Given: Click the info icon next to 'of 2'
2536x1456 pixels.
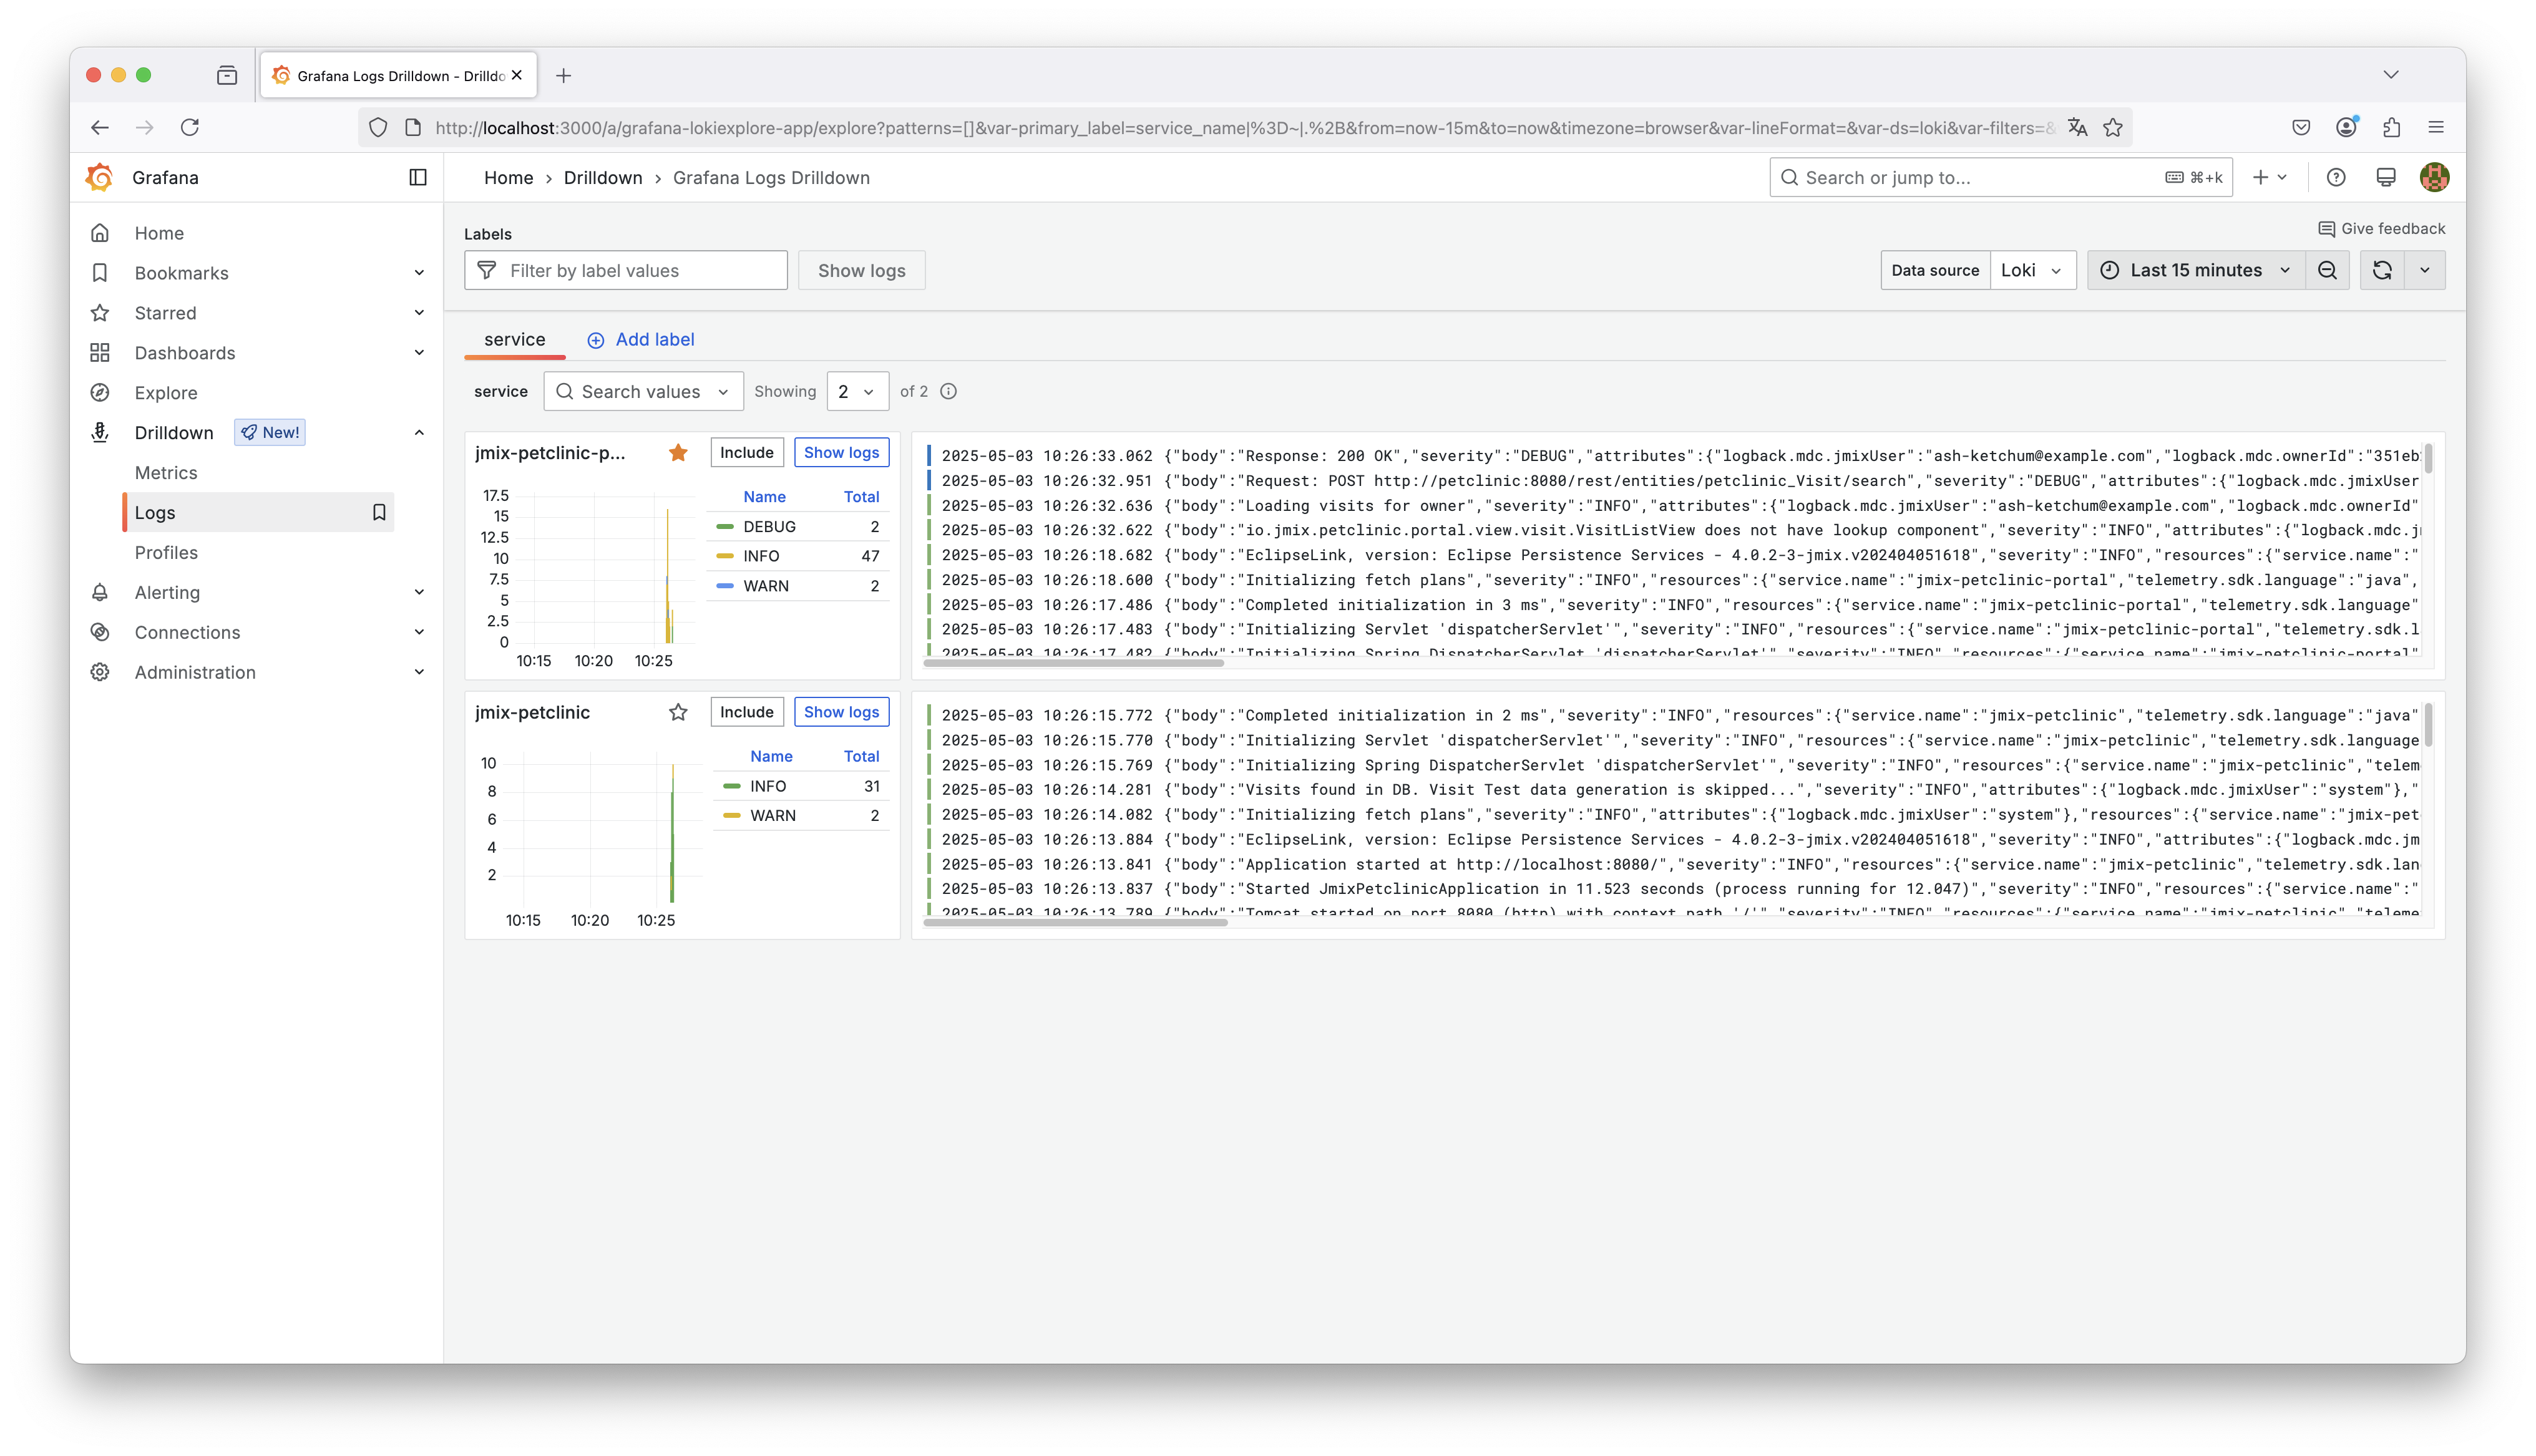Looking at the screenshot, I should coord(949,391).
